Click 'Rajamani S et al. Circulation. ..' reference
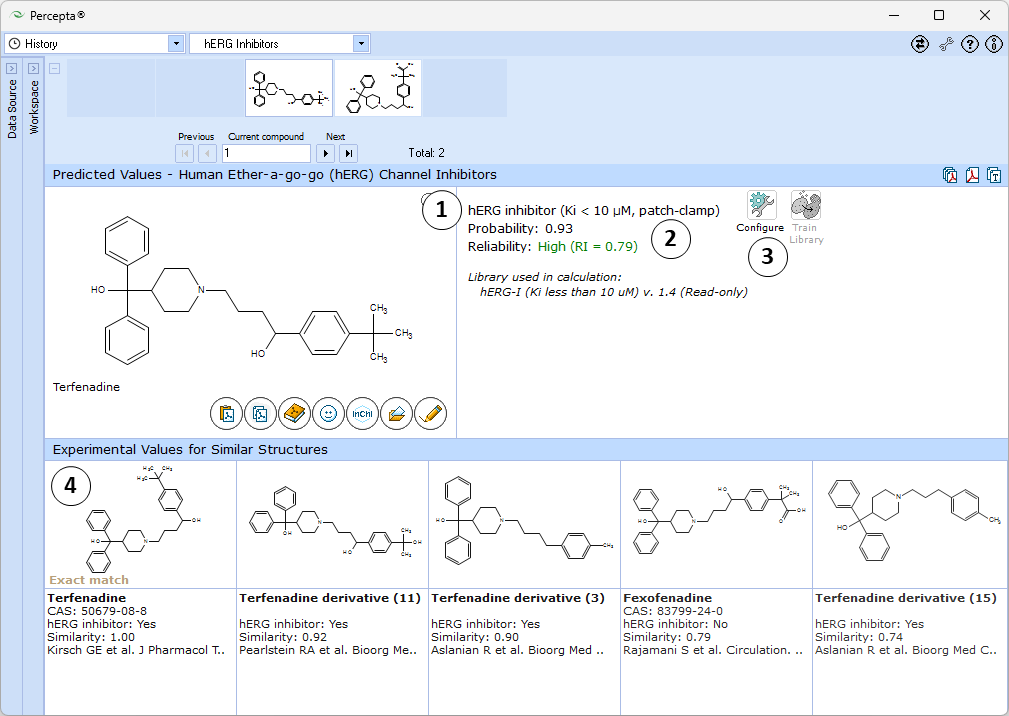 pos(713,650)
